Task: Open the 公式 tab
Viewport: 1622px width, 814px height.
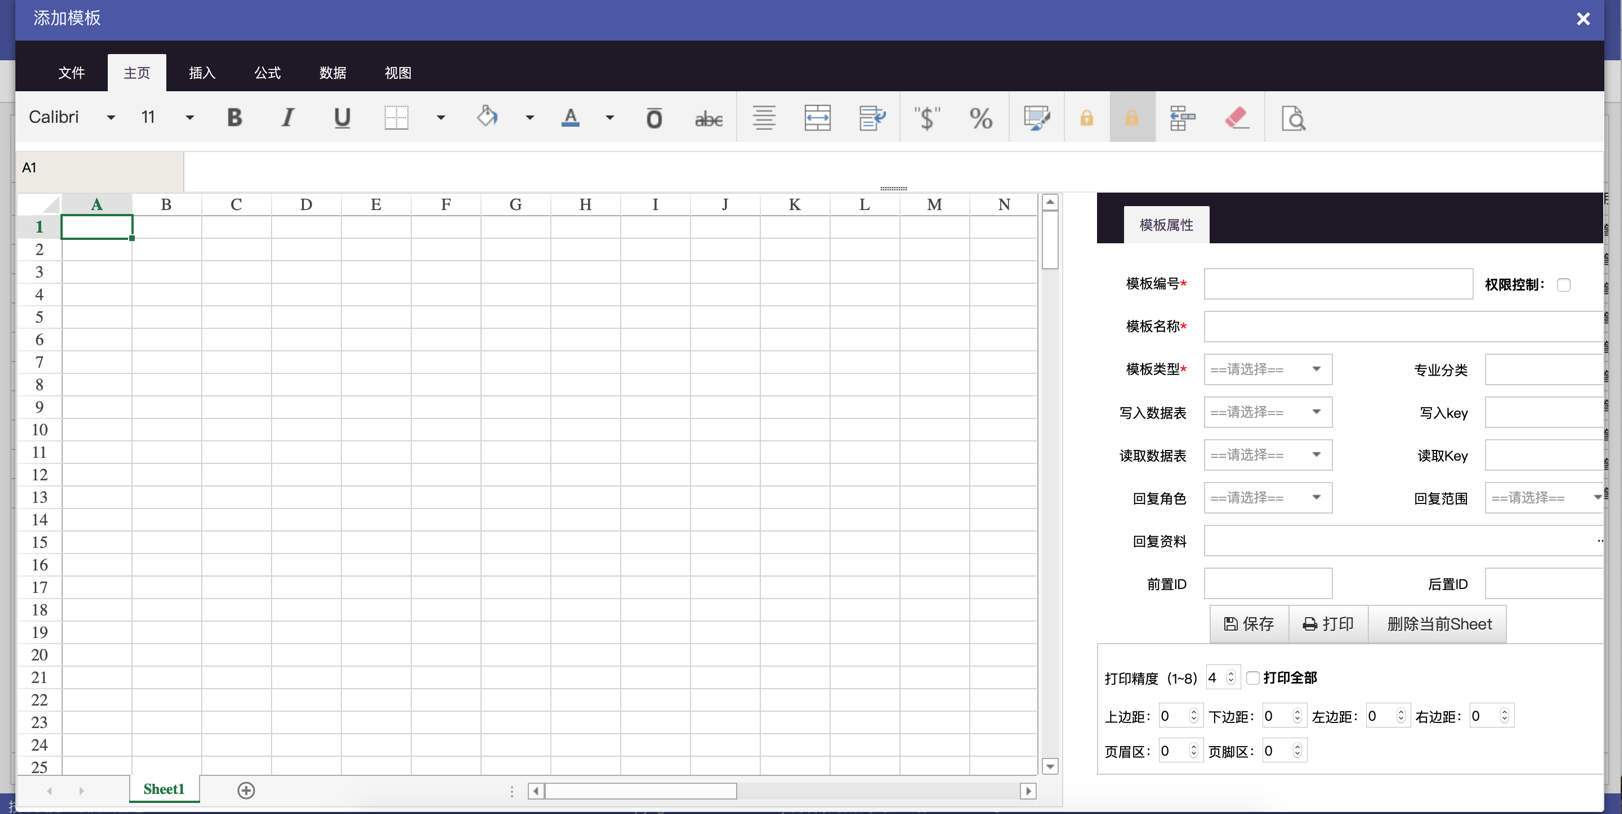Action: (x=267, y=73)
